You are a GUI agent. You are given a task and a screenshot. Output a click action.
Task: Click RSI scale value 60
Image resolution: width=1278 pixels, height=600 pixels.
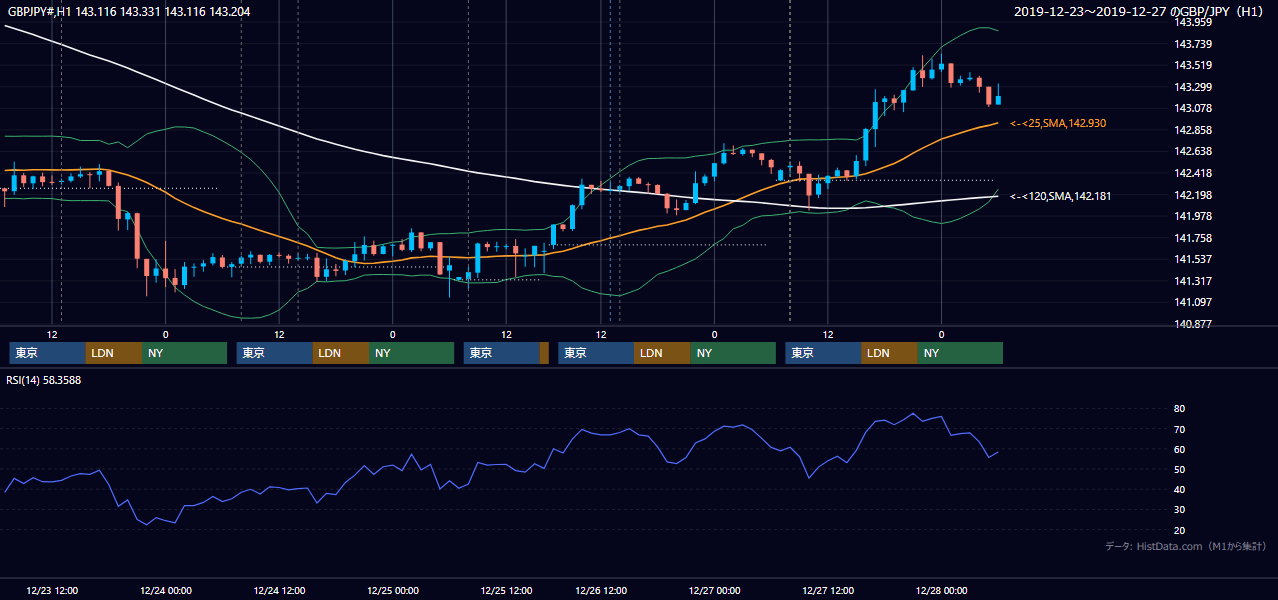pos(1180,449)
